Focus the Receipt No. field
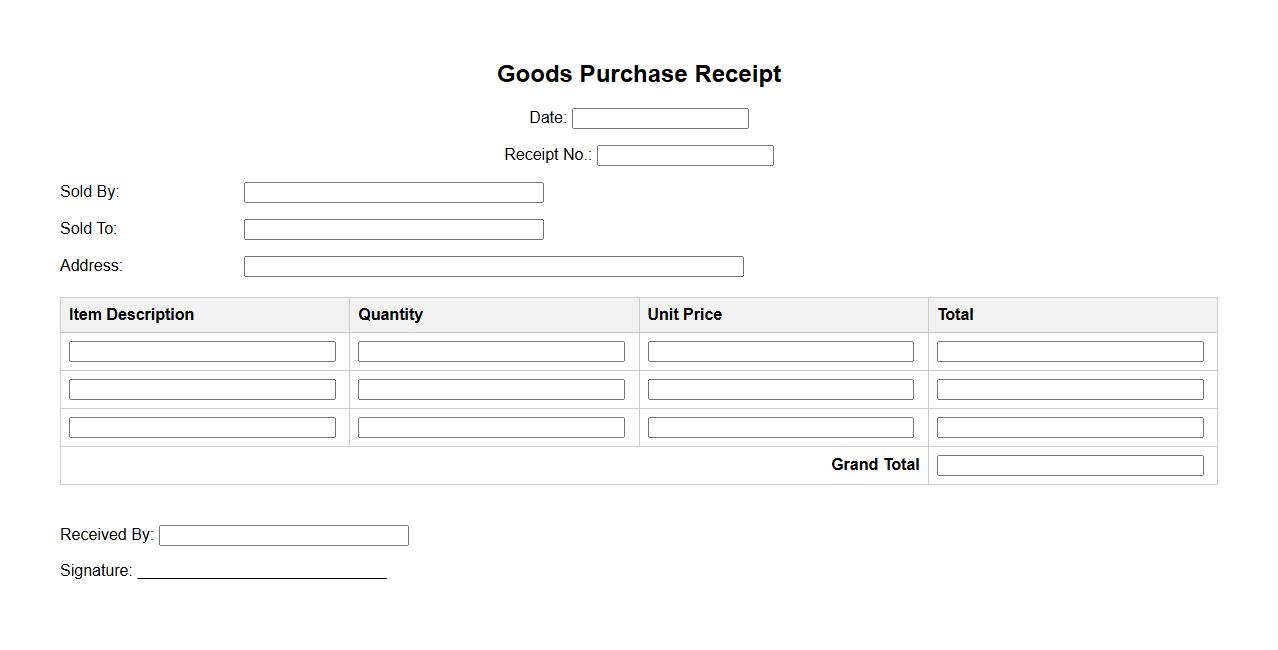Image resolution: width=1278 pixels, height=650 pixels. [685, 156]
